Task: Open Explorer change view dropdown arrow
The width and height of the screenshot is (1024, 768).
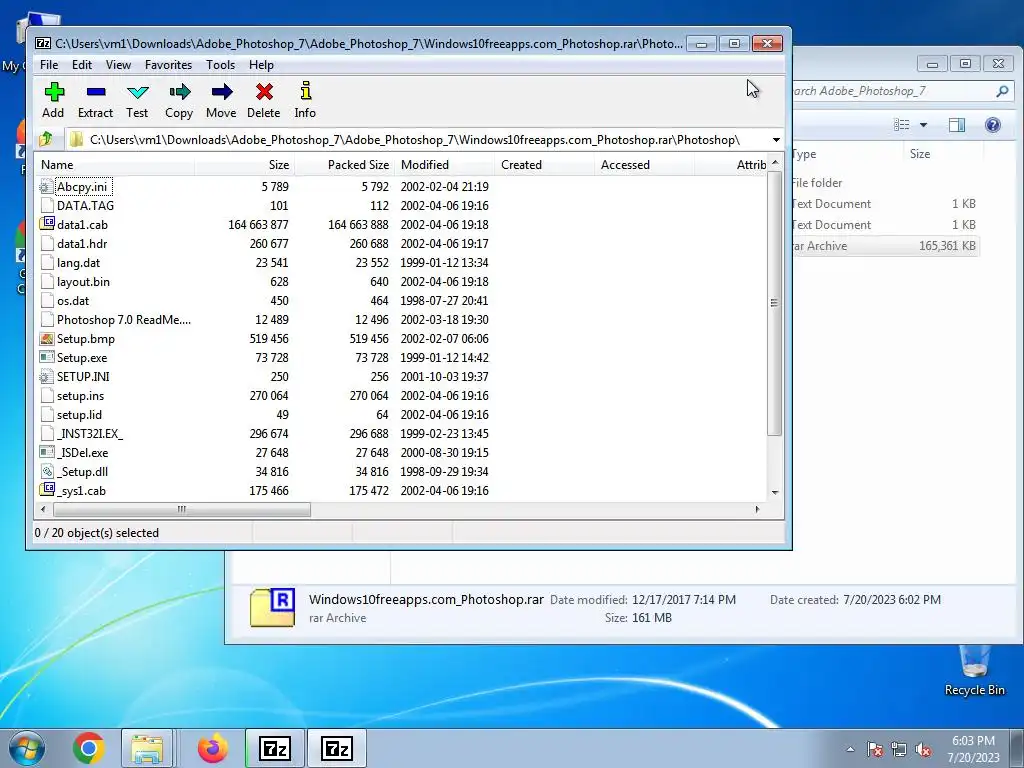Action: [x=923, y=125]
